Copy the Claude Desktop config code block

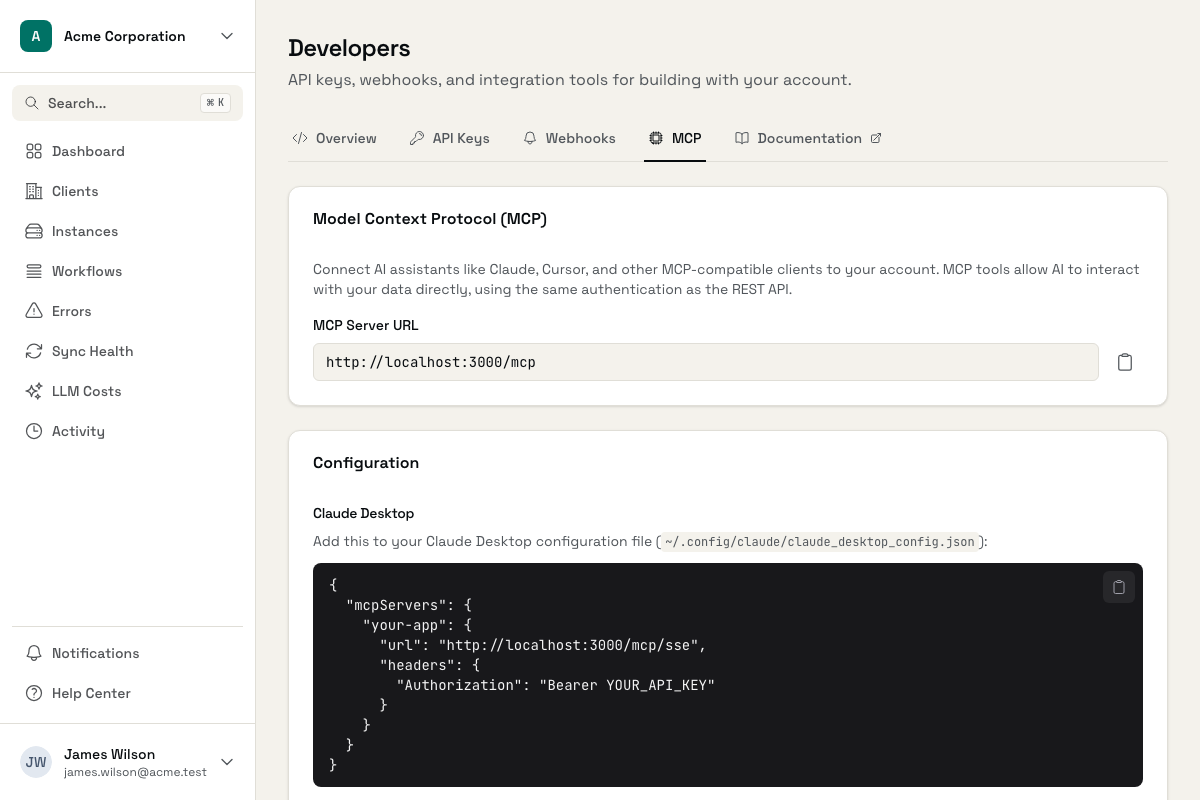[x=1119, y=587]
